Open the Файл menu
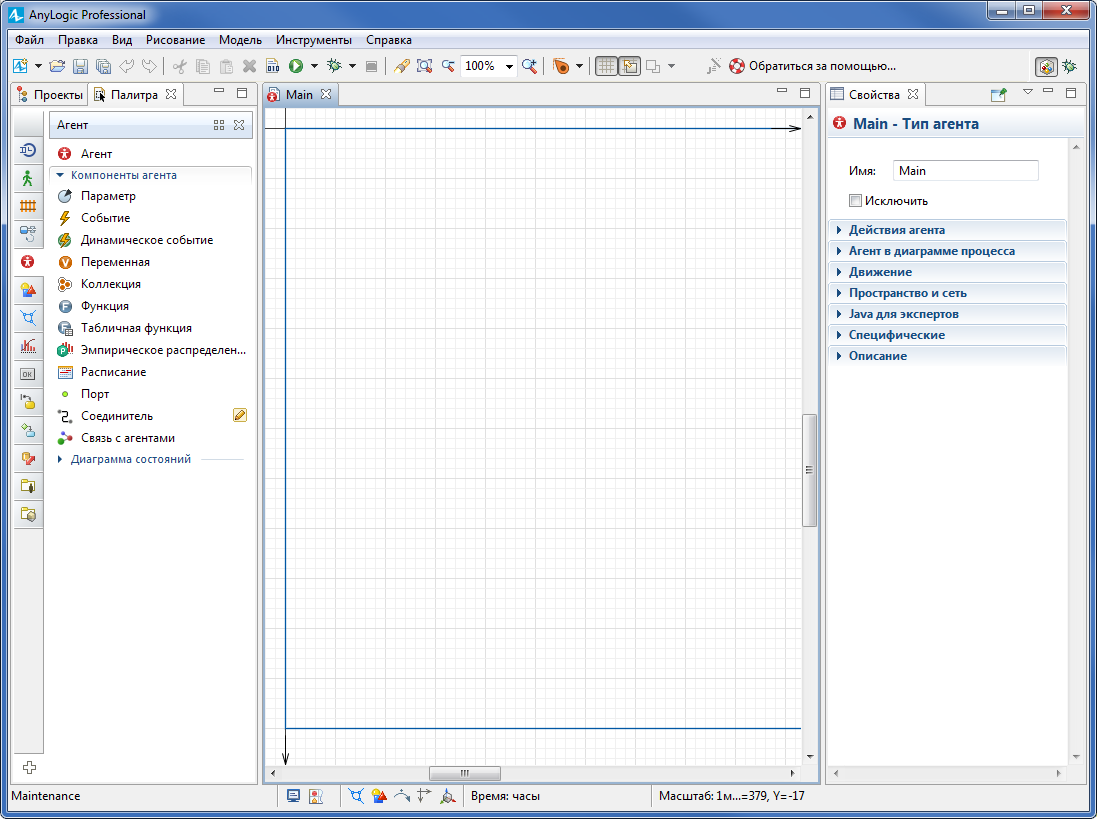The image size is (1097, 819). (29, 40)
